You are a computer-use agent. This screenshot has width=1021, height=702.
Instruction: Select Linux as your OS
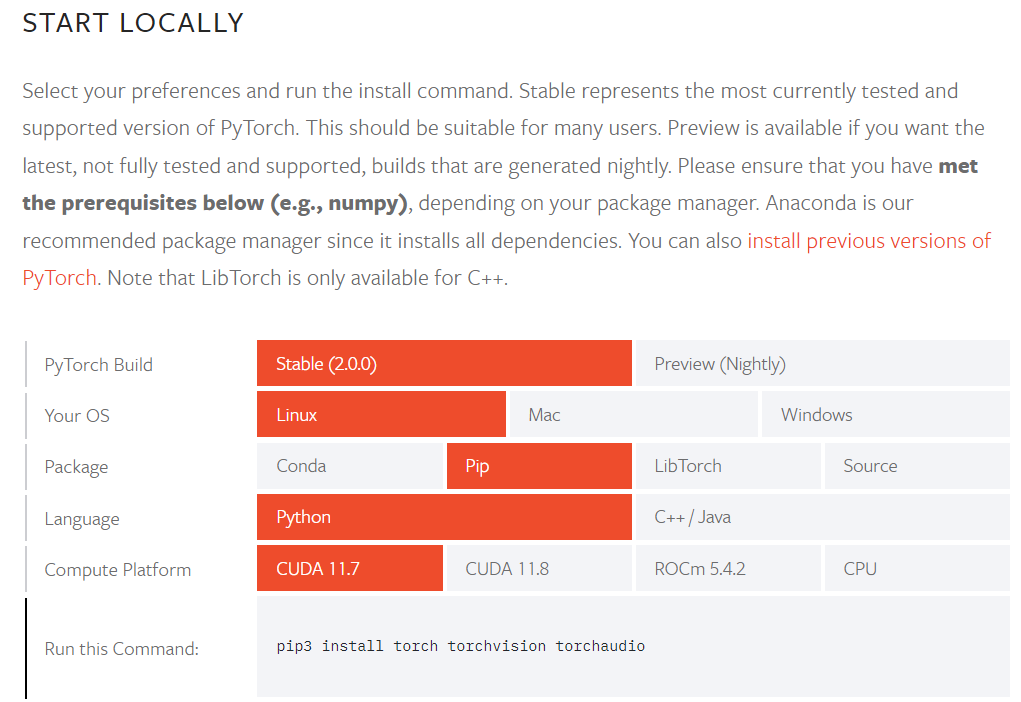[381, 415]
